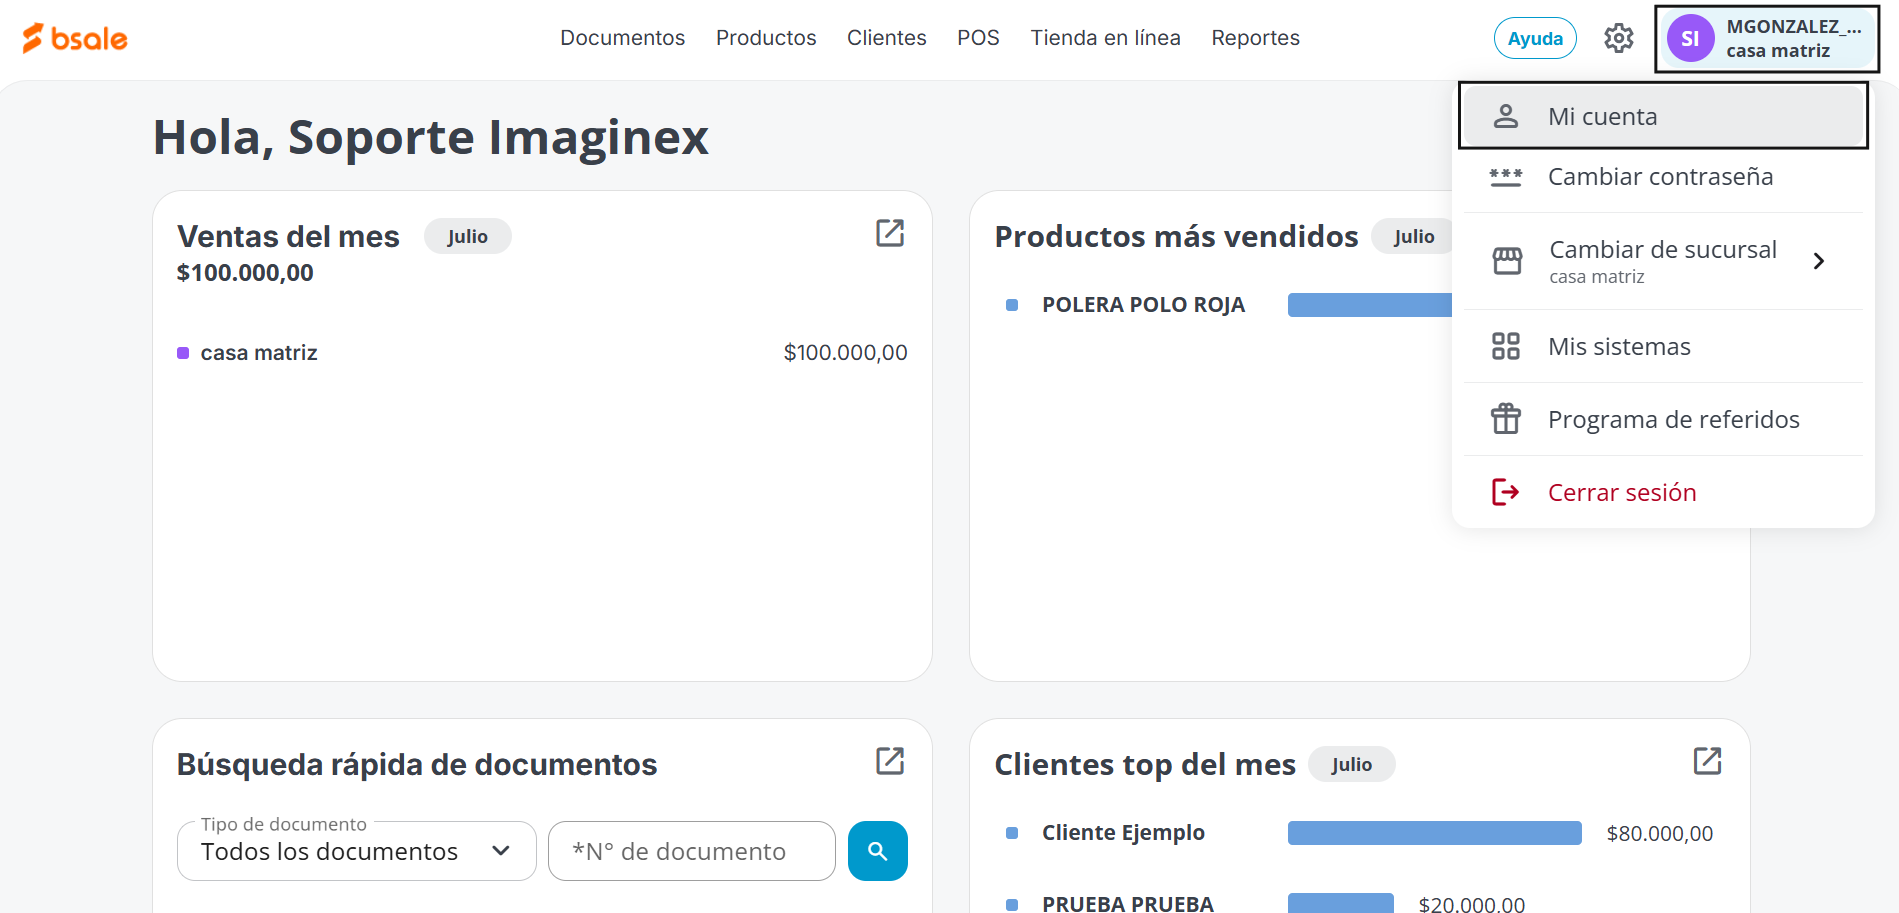Click the Cliente Ejemplo sales bar
The image size is (1899, 913).
(1435, 833)
